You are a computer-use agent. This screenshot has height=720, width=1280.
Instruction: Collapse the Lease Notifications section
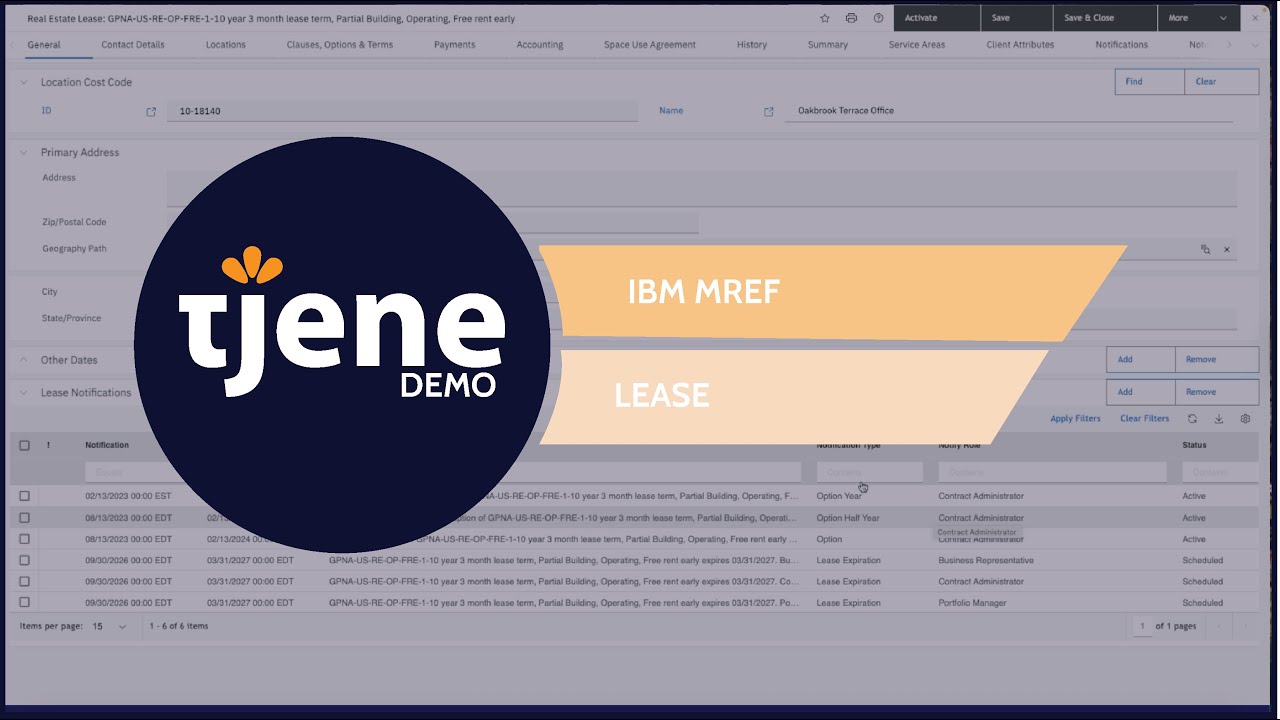tap(24, 393)
